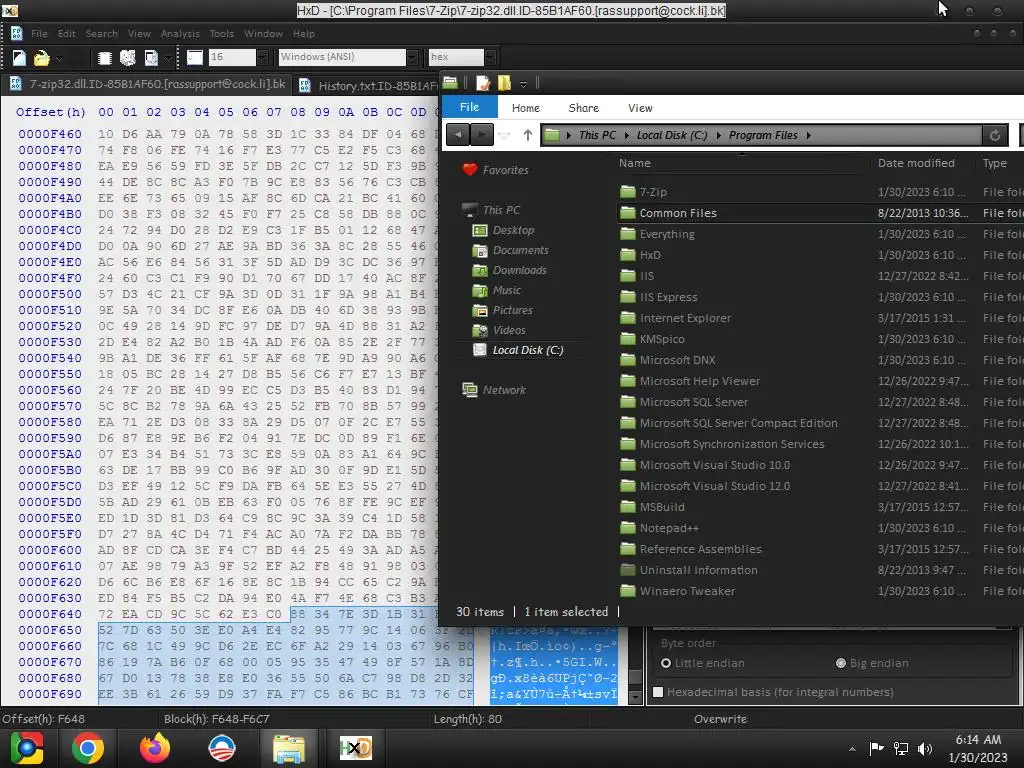Viewport: 1024px width, 768px height.
Task: Click the Firefox icon in the taskbar
Action: (155, 748)
